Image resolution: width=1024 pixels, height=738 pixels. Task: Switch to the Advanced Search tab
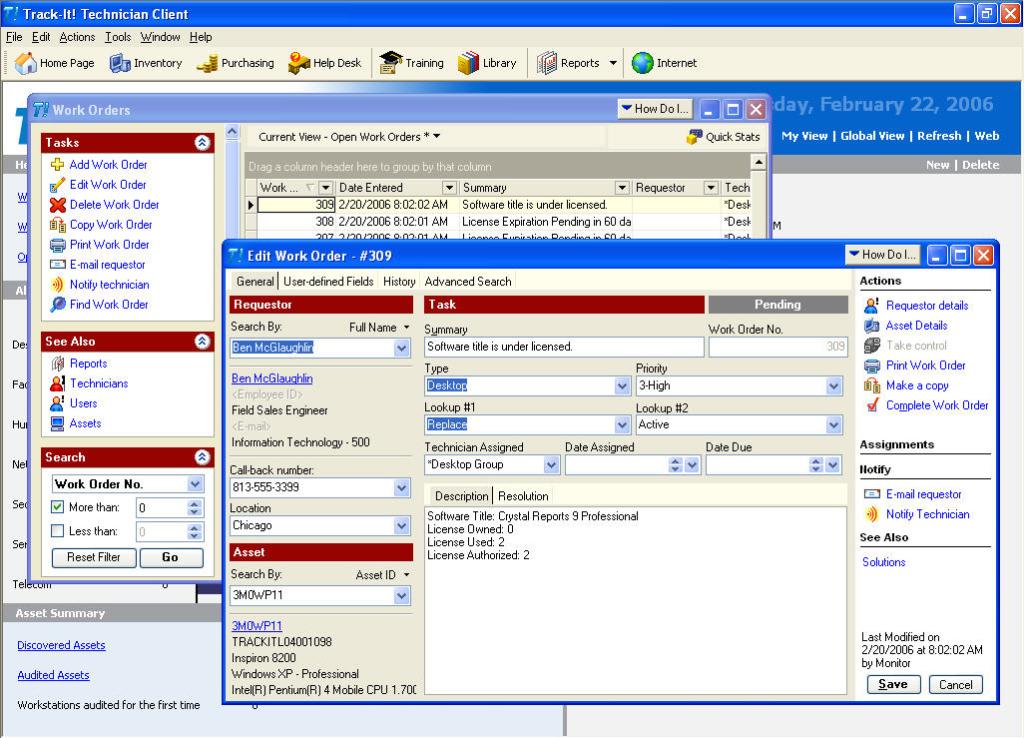(468, 281)
